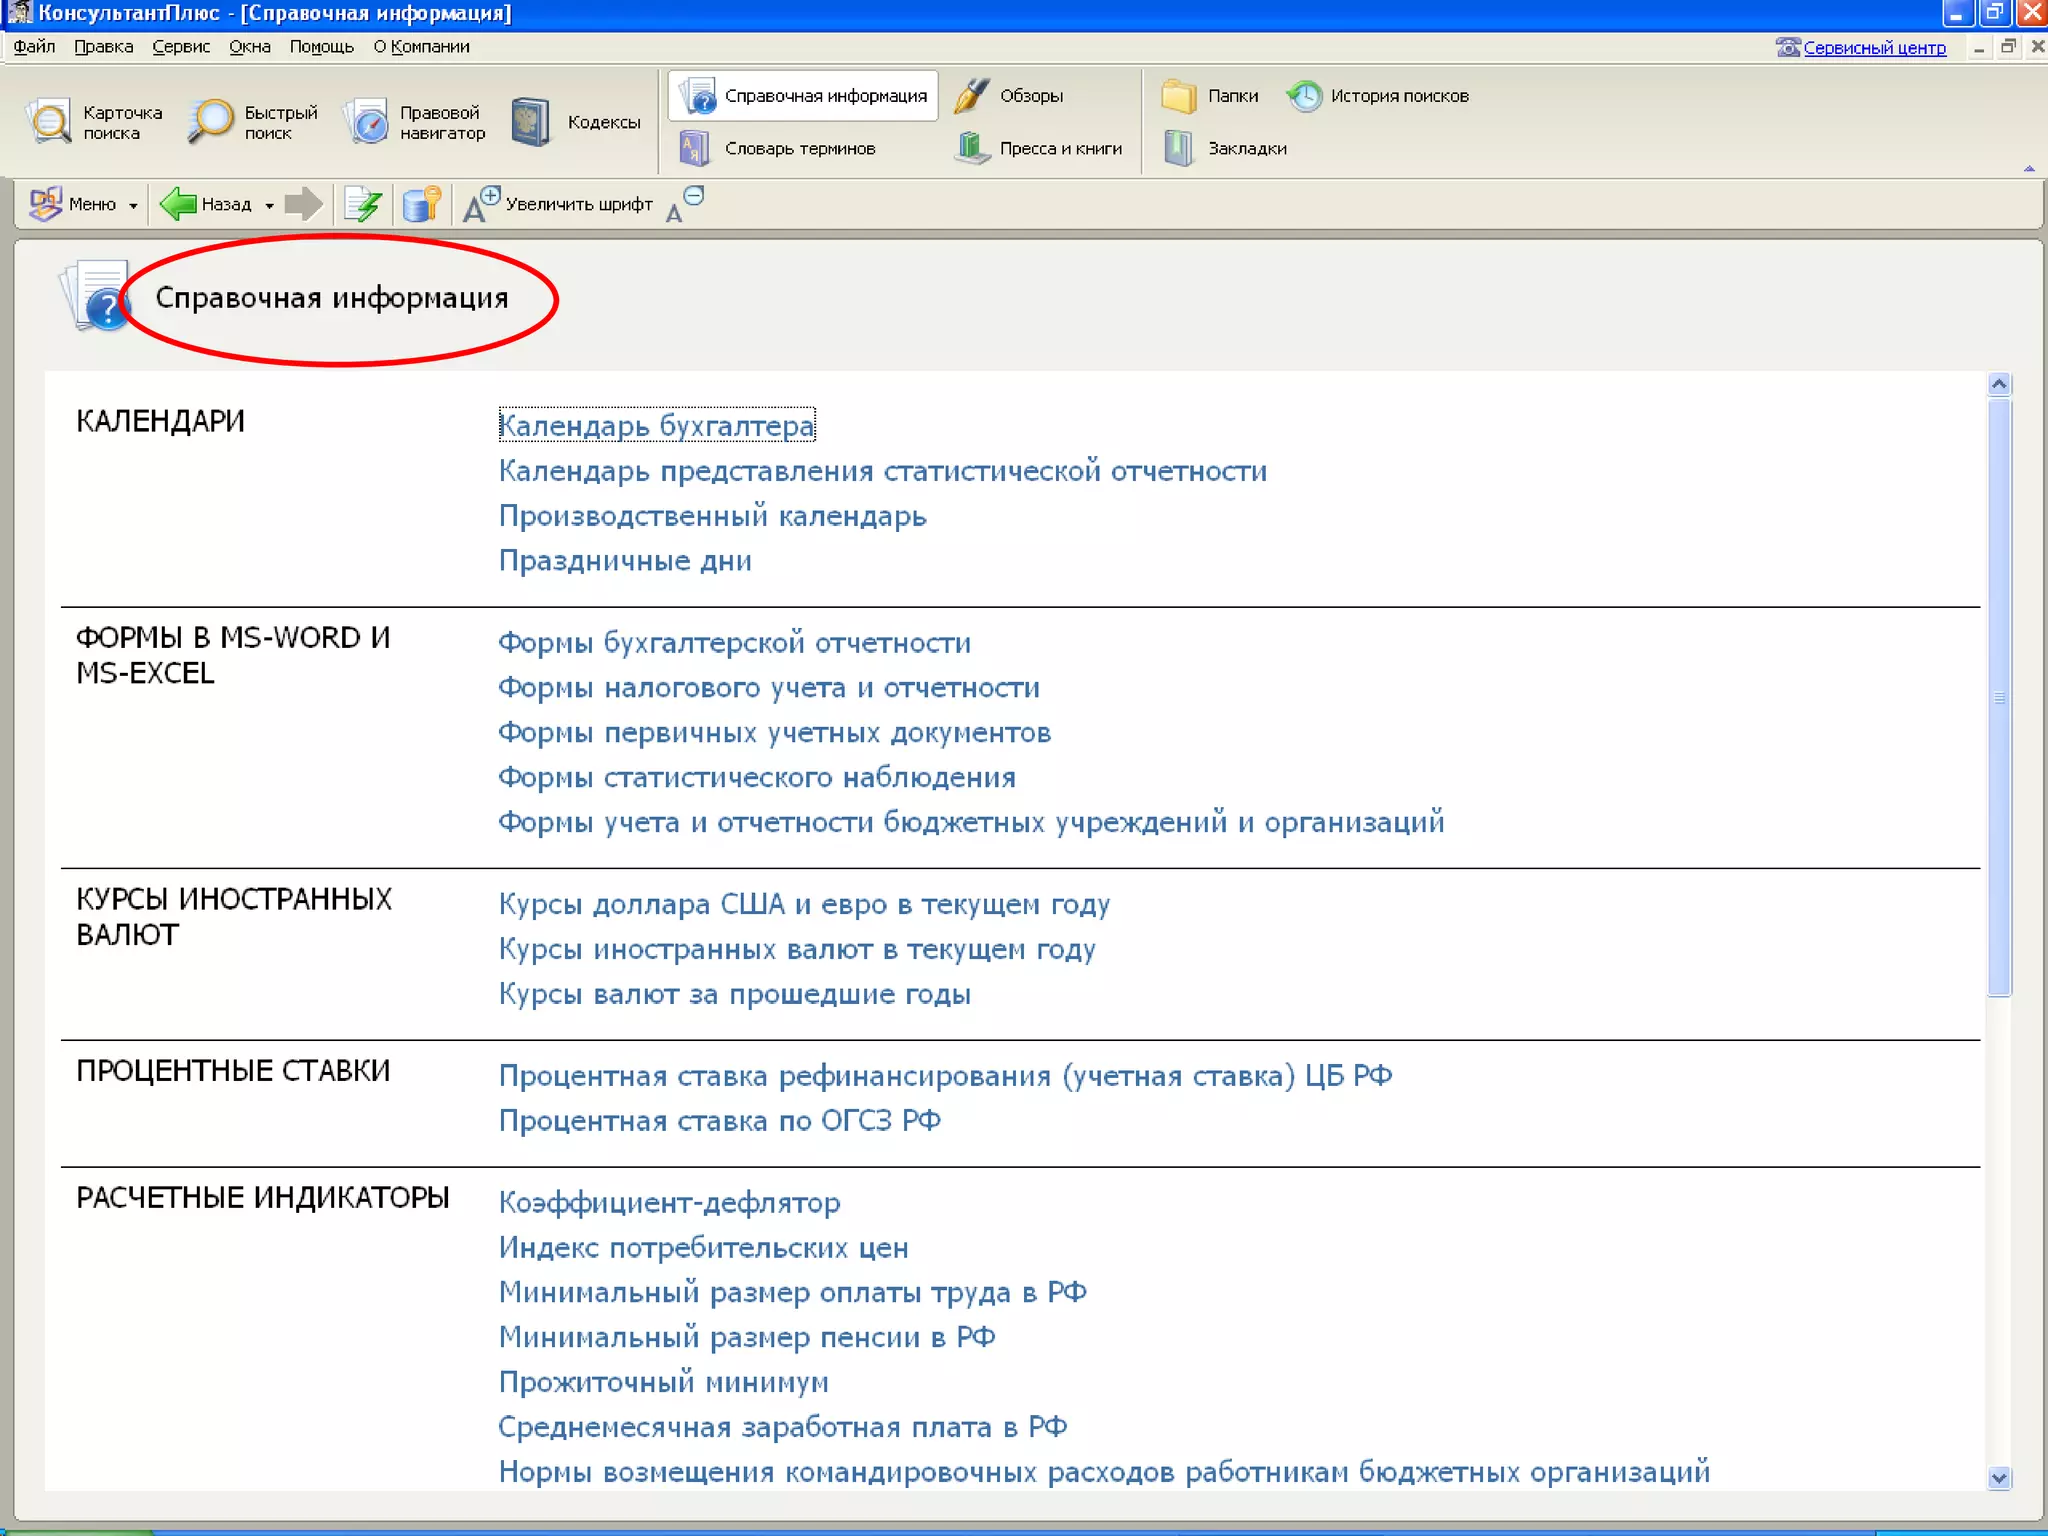Open the Сервис menu

point(181,47)
